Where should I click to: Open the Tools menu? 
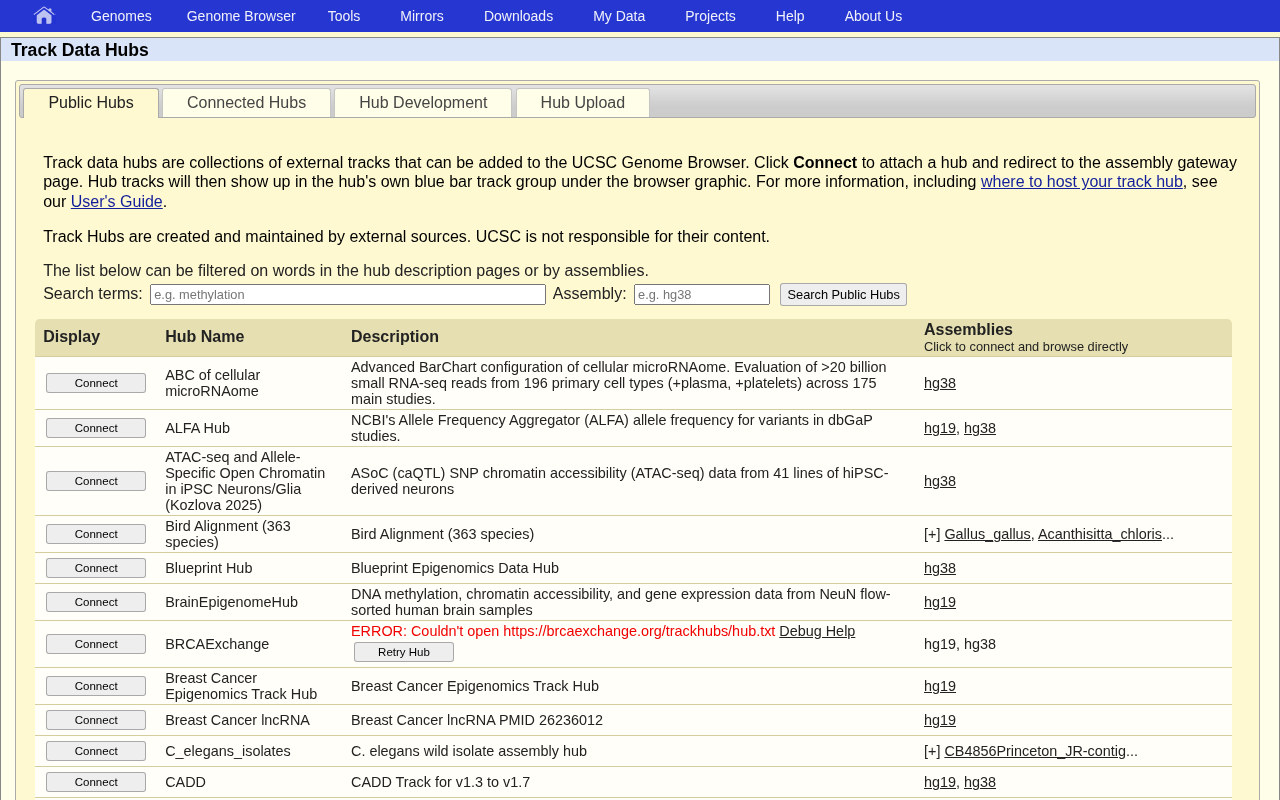click(344, 16)
